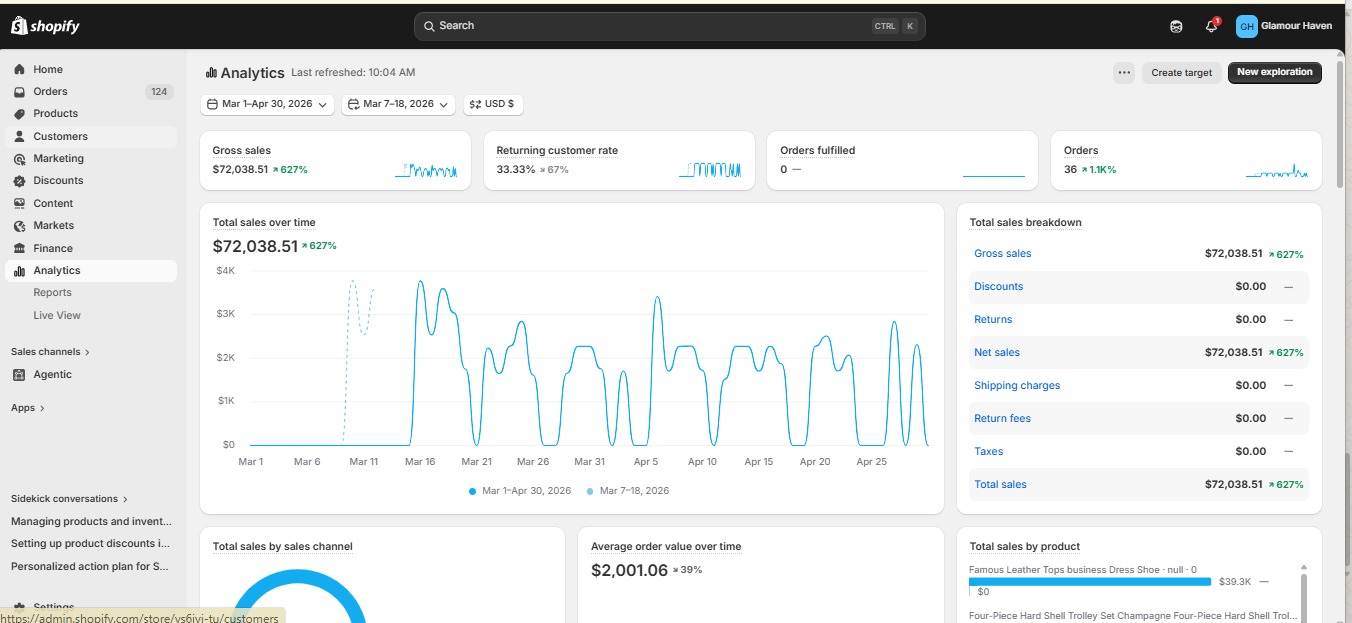Click the Analytics page heading icon
Screen dimensions: 1352x623
tap(211, 73)
